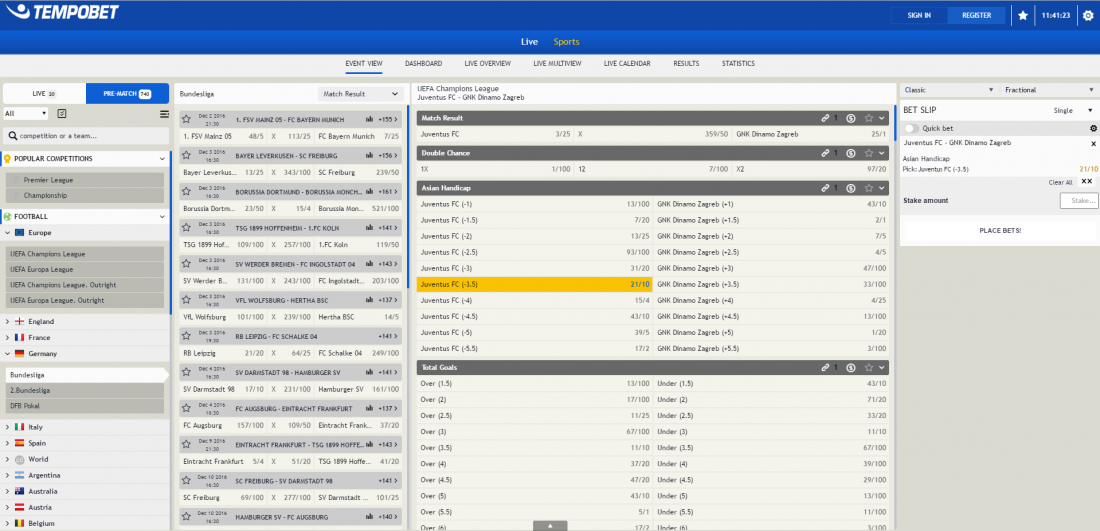Click competition or team search field
The height and width of the screenshot is (531, 1100).
(86, 136)
